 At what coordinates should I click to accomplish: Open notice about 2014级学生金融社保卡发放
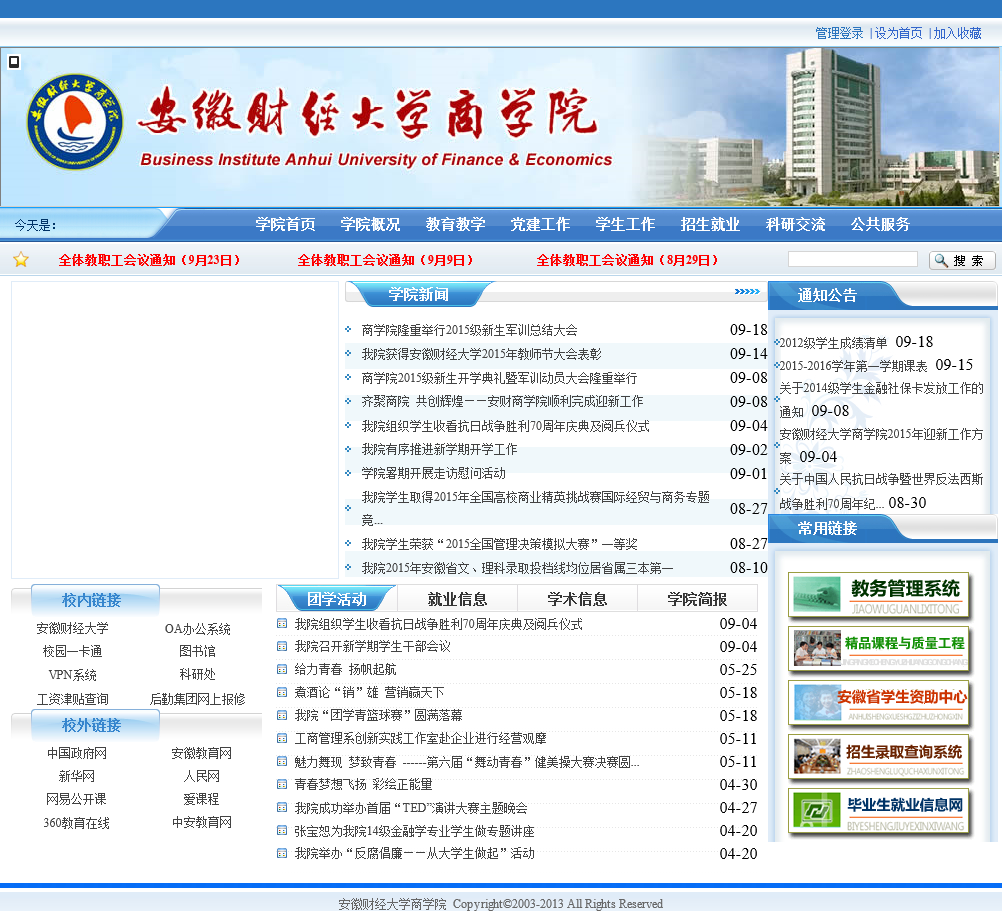click(x=881, y=400)
